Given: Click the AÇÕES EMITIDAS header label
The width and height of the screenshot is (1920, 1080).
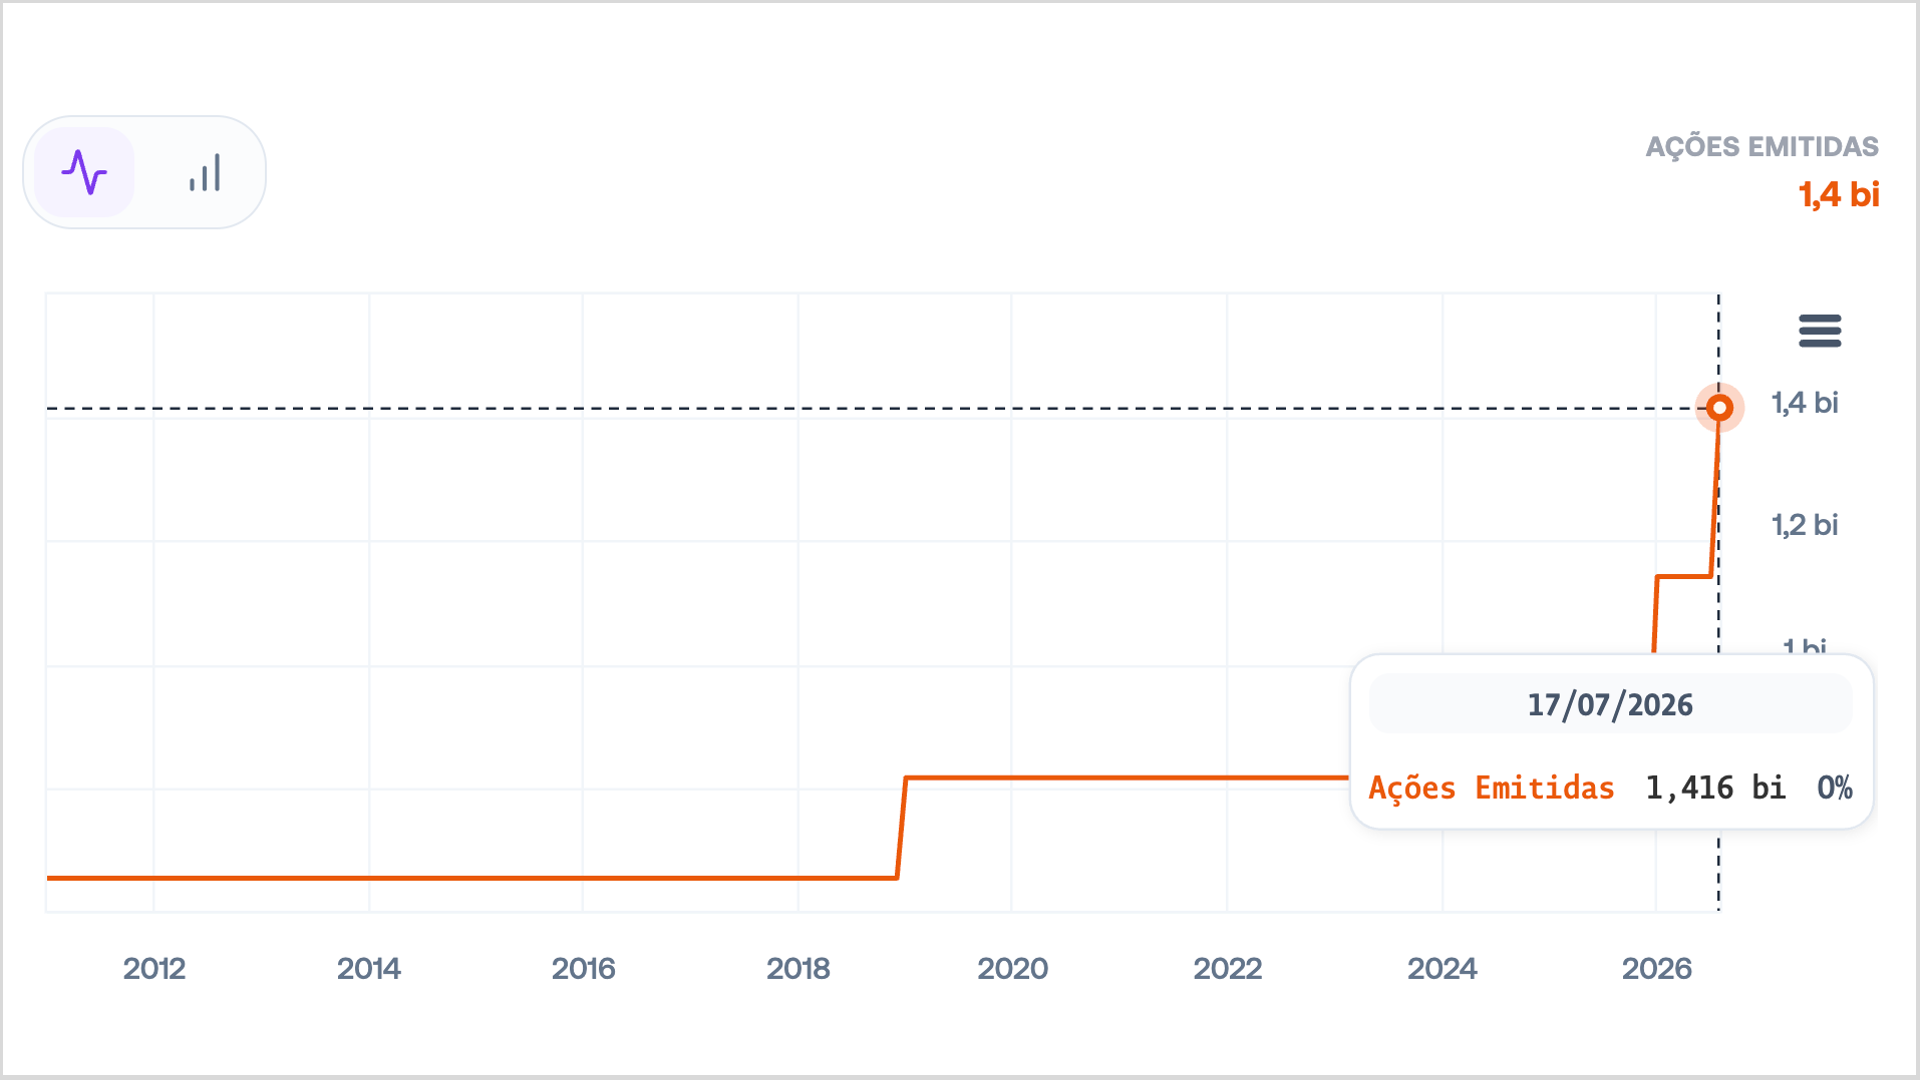Looking at the screenshot, I should coord(1762,147).
